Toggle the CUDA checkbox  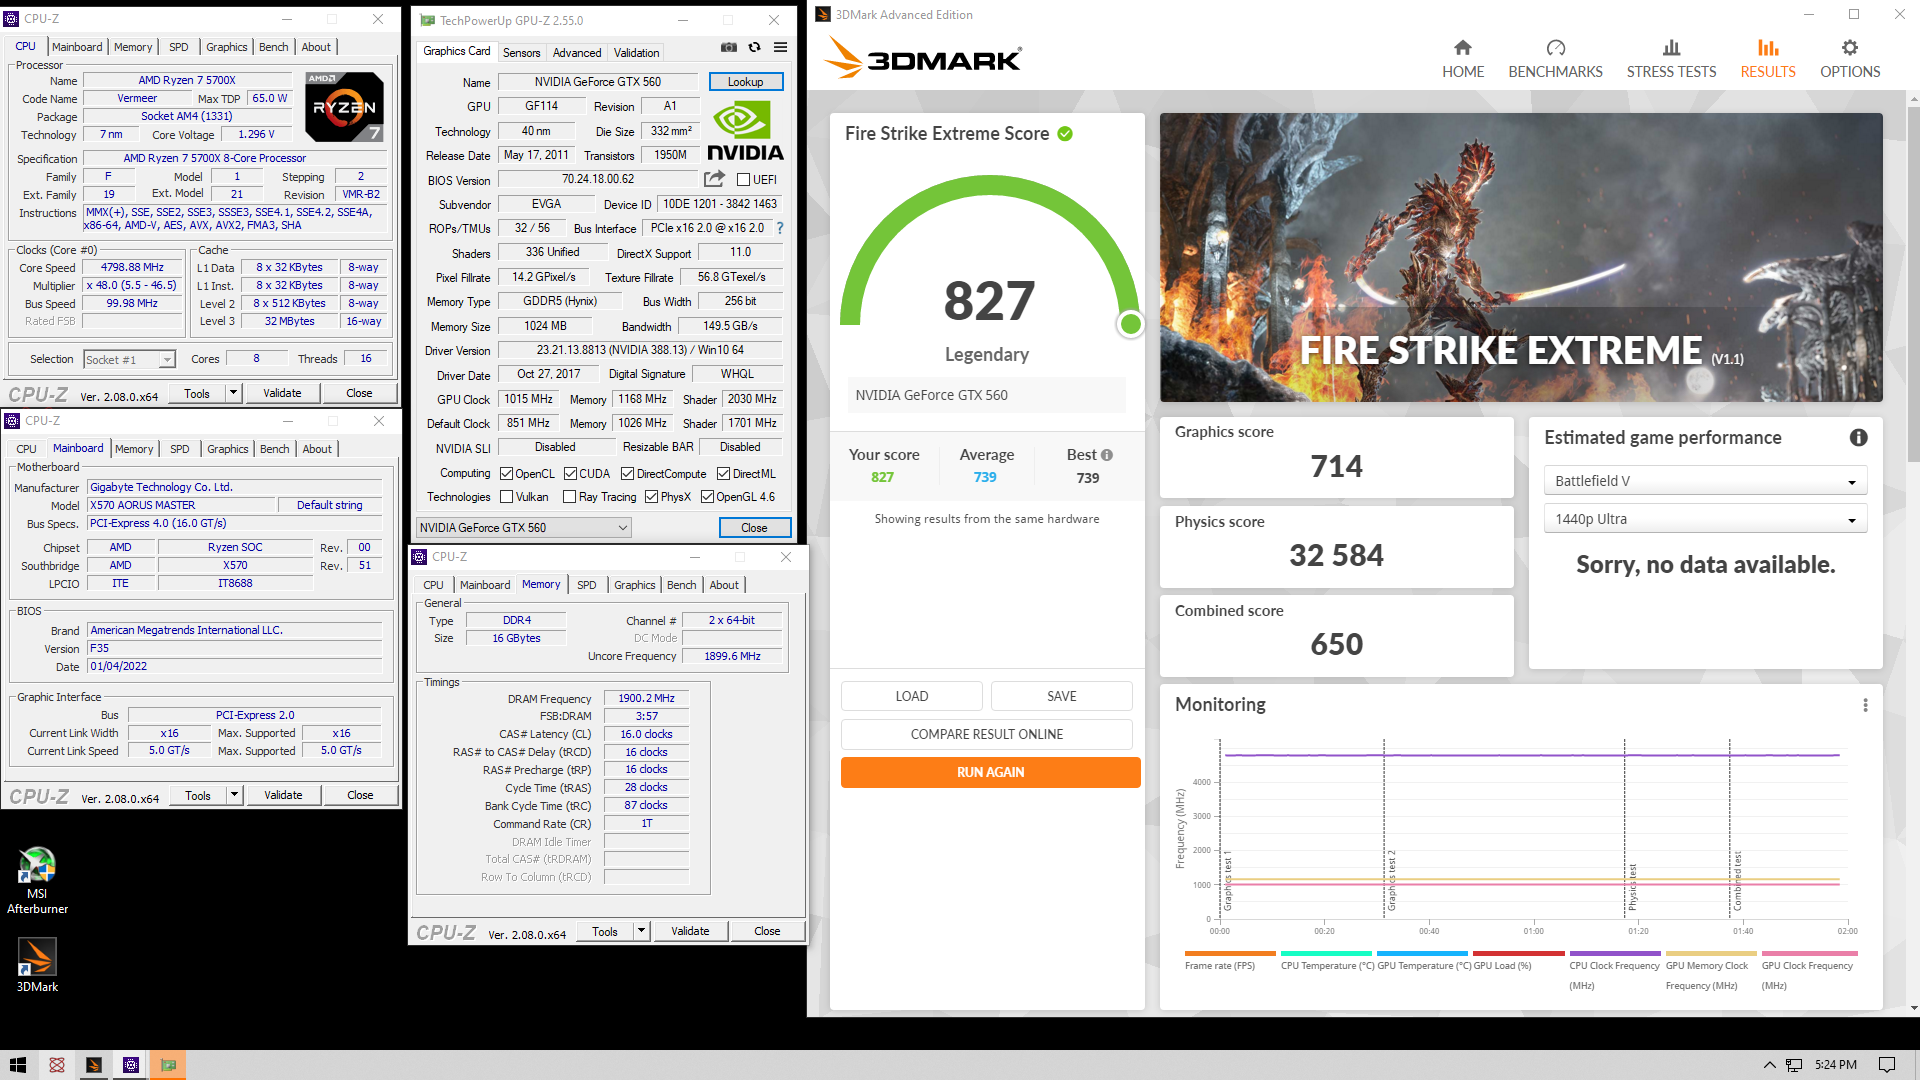570,474
